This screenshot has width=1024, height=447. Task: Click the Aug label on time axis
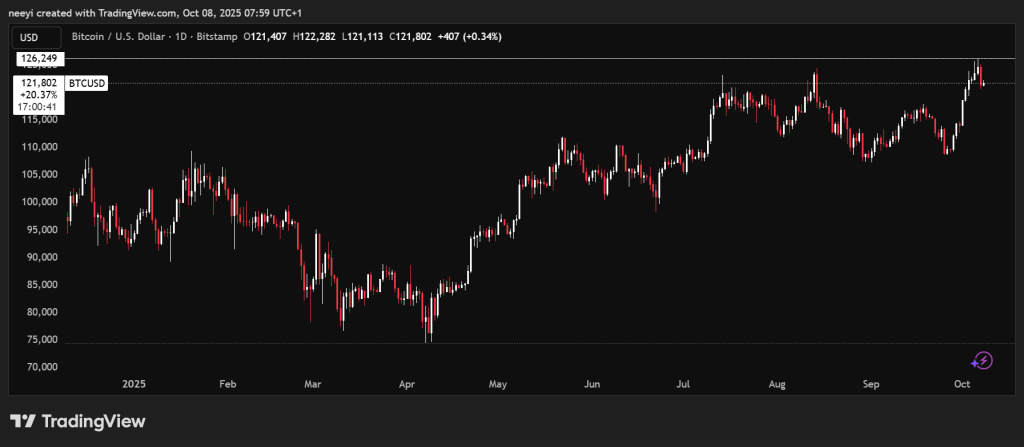(x=777, y=384)
